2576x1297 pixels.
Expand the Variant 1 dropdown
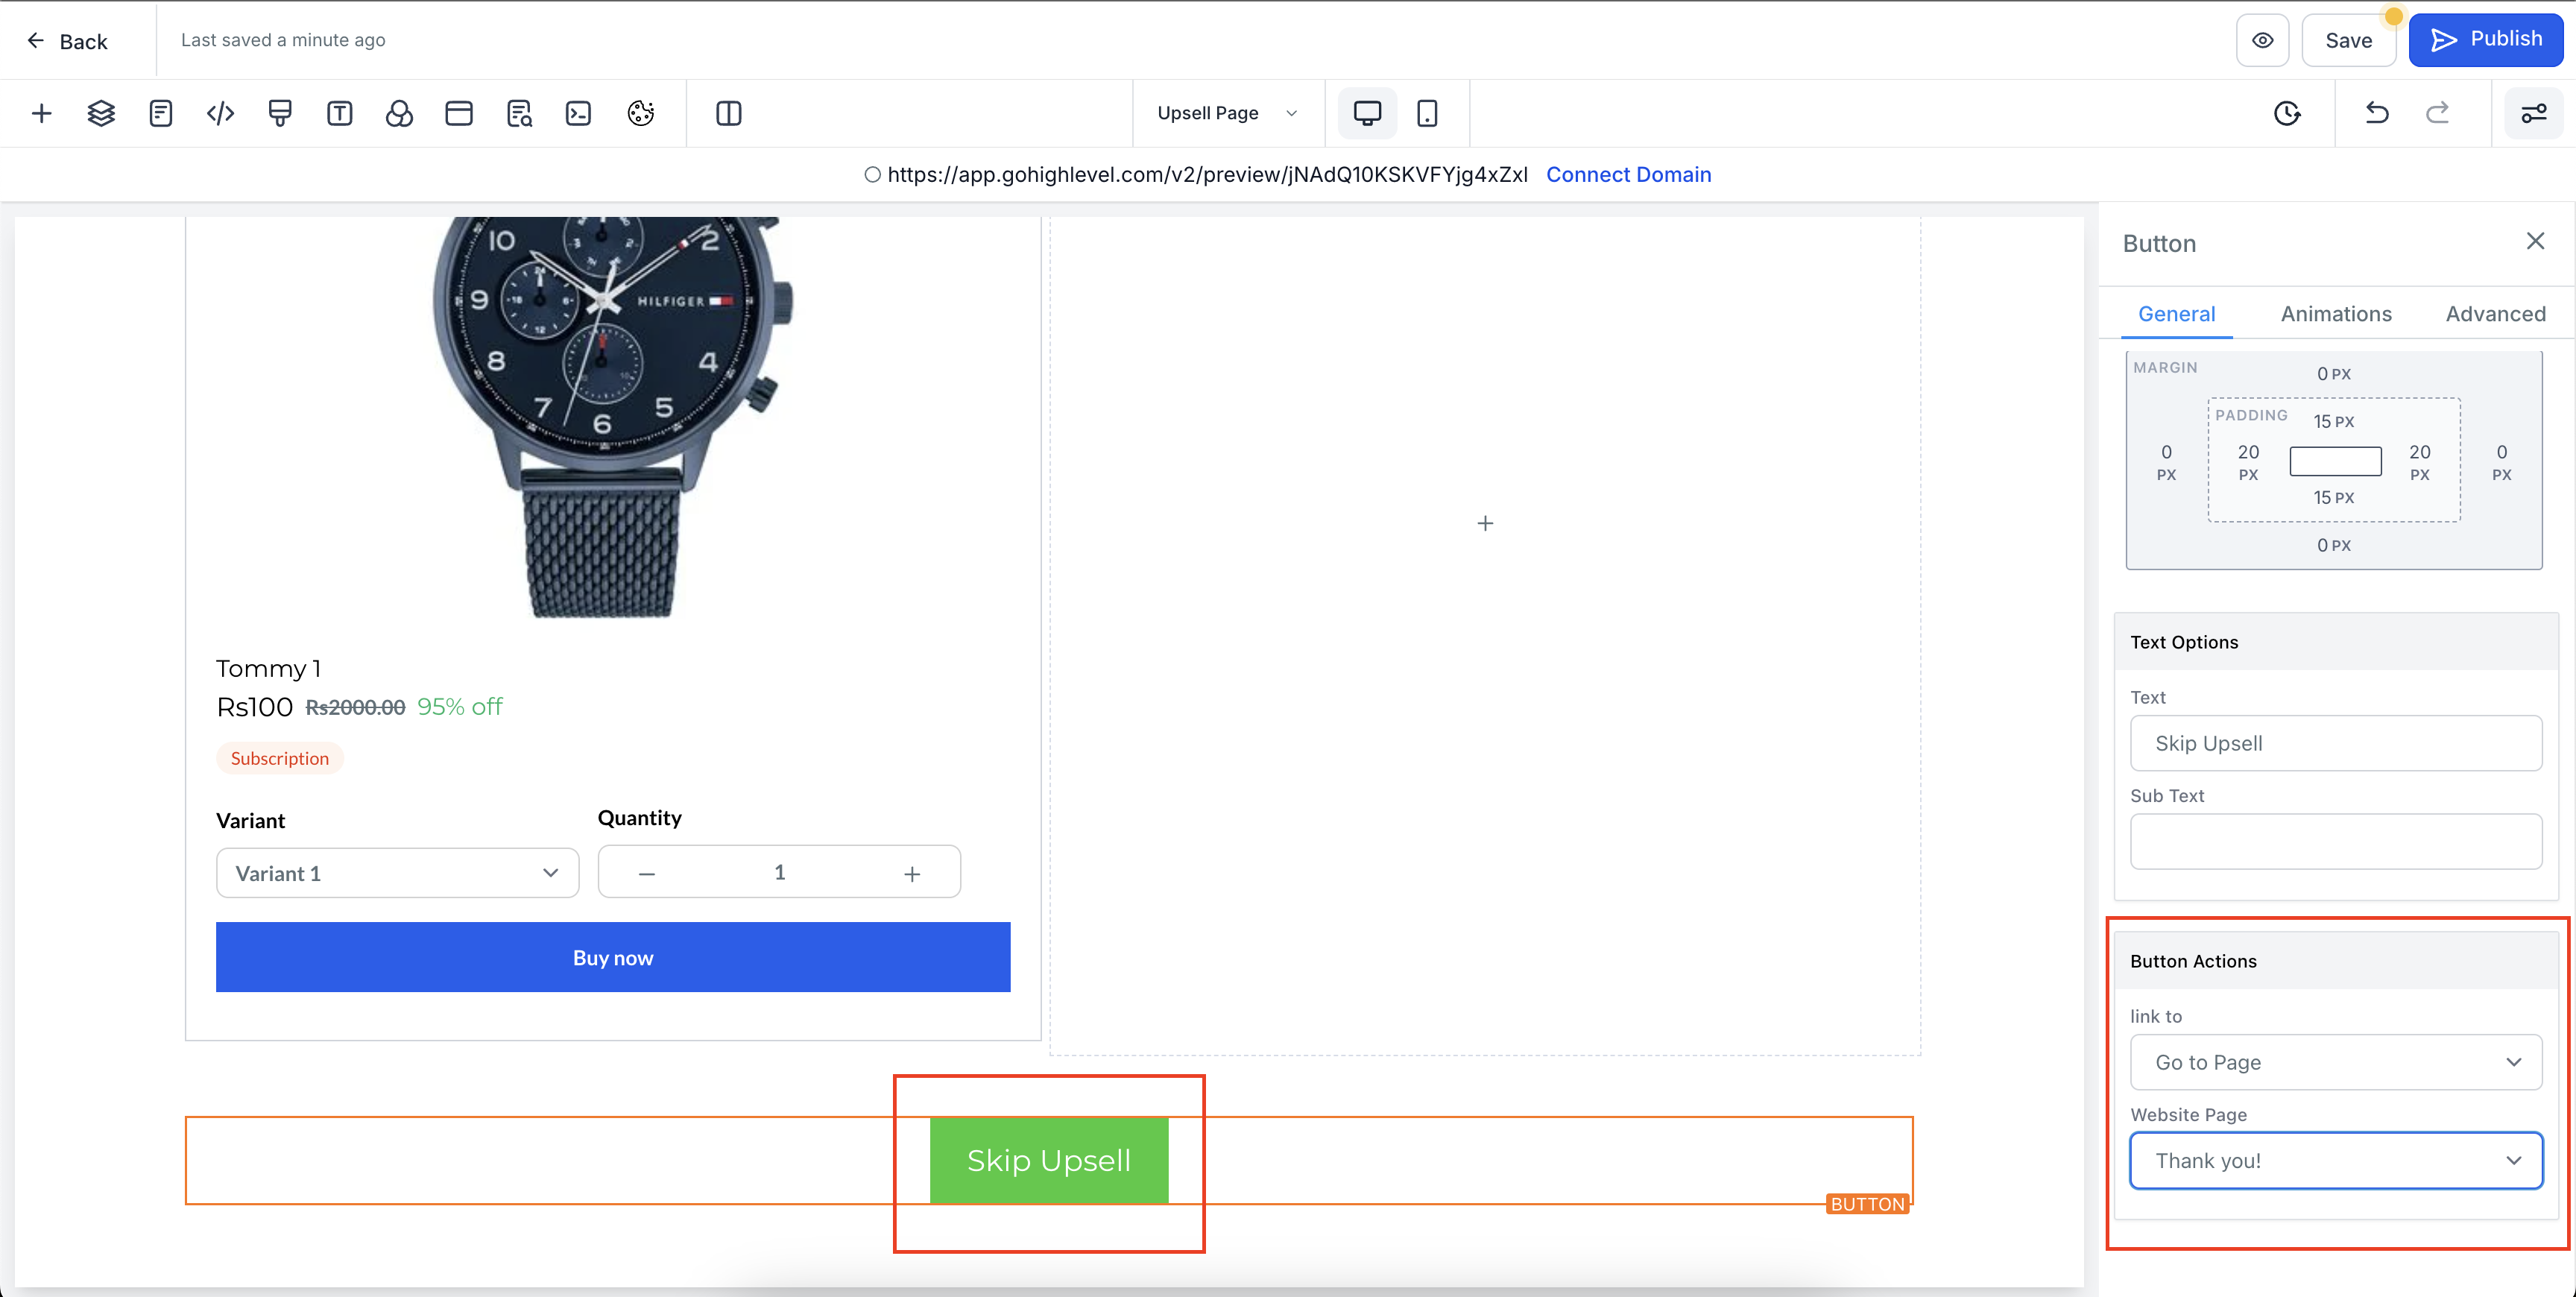397,873
